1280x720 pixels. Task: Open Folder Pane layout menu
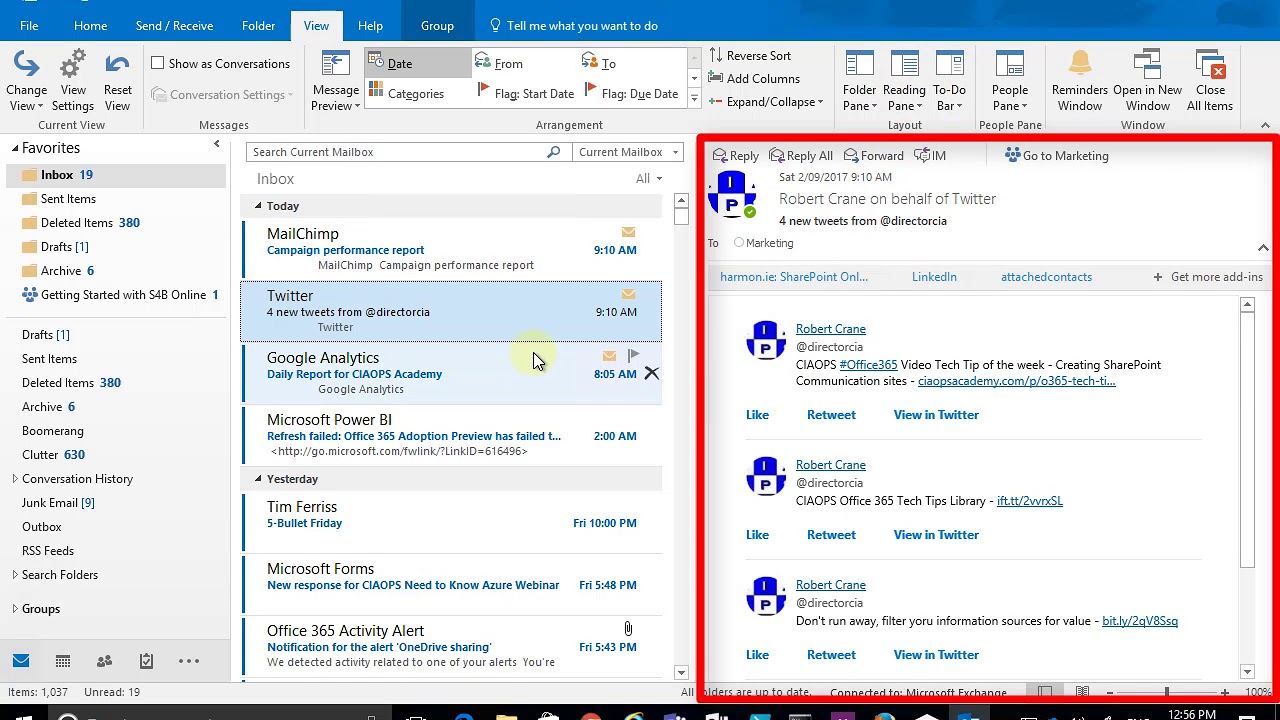click(x=859, y=81)
